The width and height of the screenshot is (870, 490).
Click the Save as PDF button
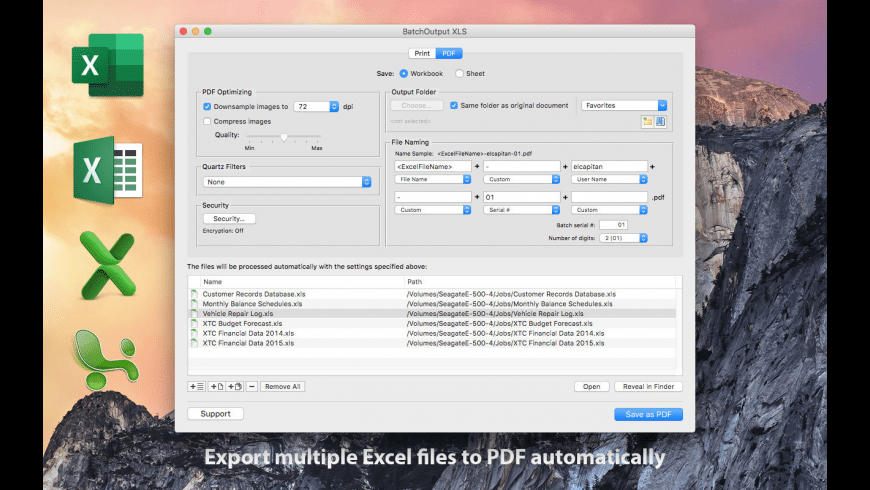pos(648,414)
